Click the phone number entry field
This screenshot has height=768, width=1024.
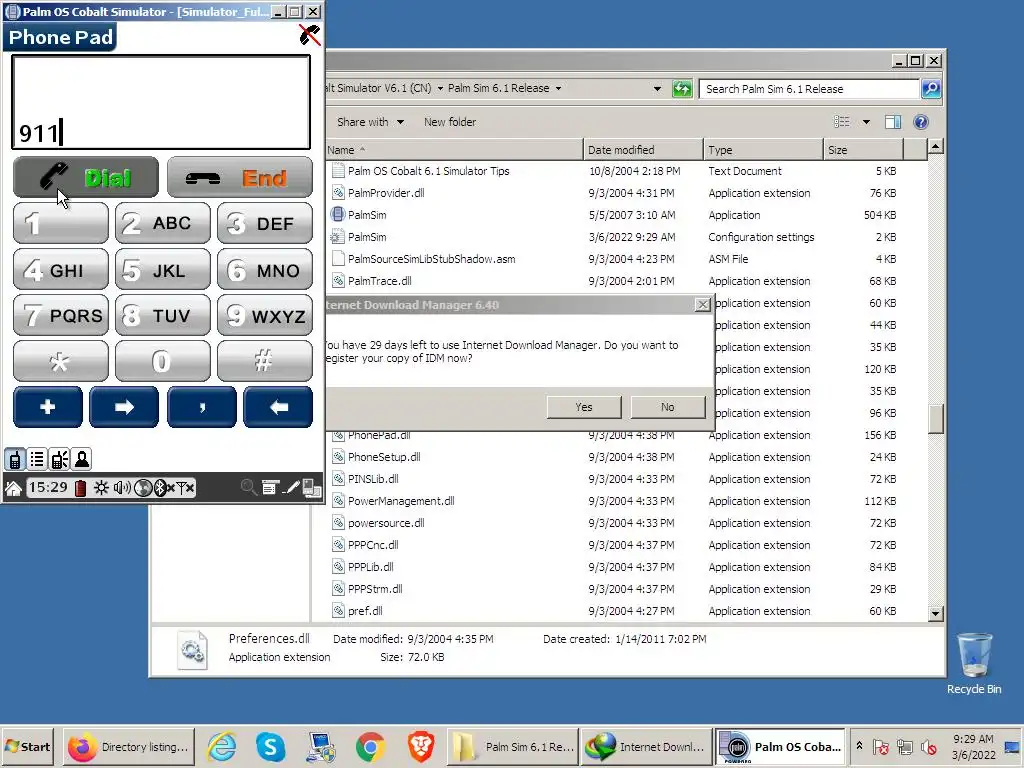[161, 102]
